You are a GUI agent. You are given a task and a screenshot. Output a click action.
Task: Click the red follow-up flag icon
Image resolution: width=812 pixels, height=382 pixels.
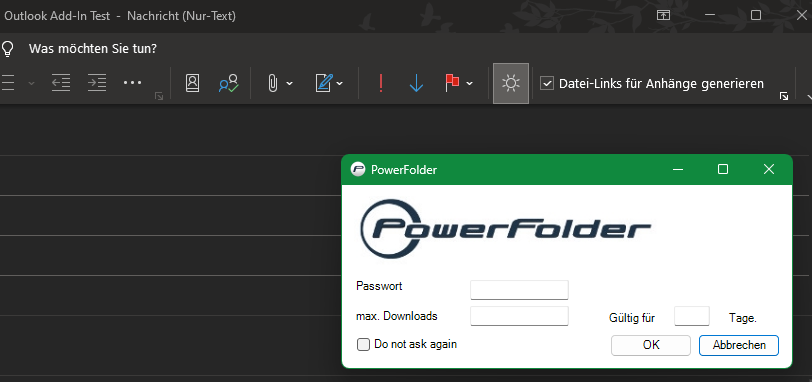pos(452,83)
